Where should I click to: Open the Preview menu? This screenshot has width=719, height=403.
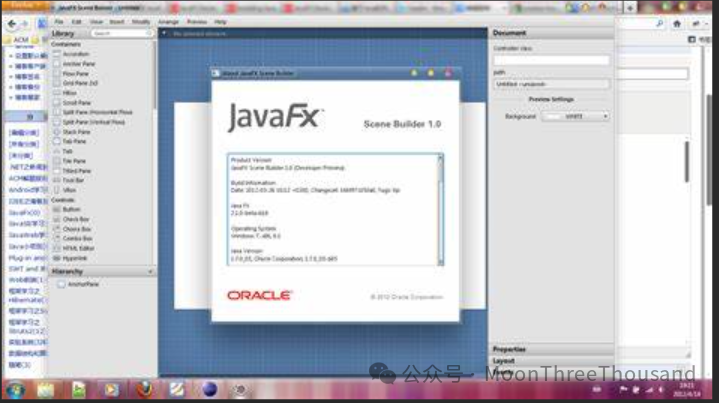197,21
